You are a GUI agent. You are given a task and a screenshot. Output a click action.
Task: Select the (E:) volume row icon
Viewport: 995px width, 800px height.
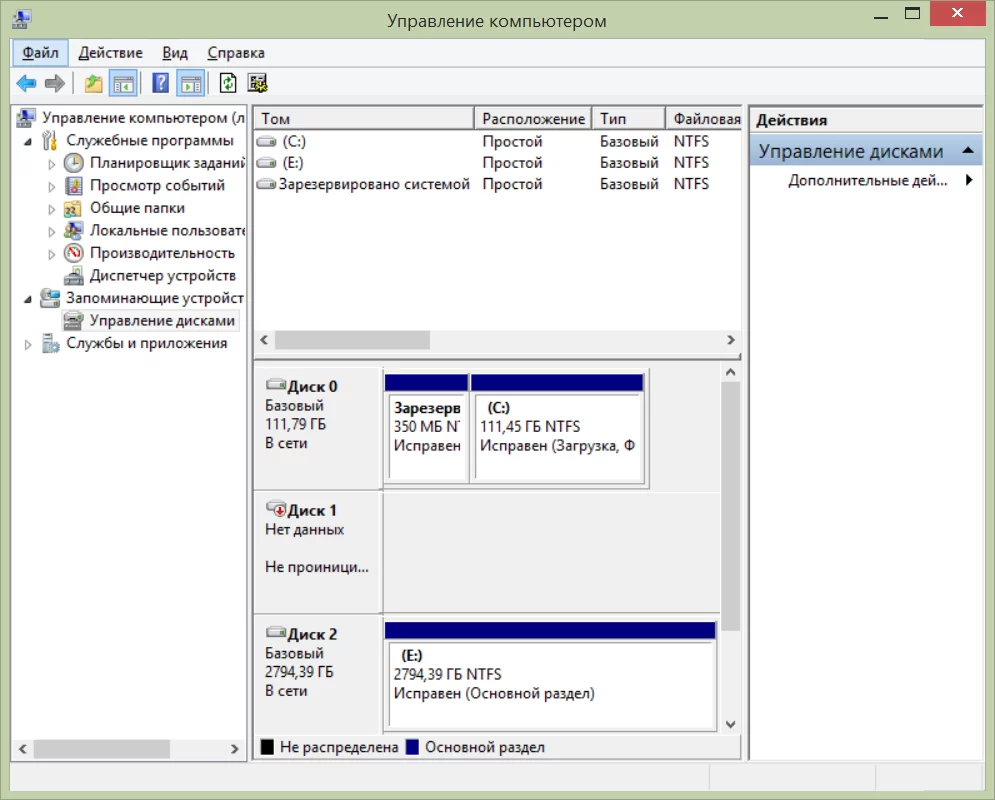(266, 163)
